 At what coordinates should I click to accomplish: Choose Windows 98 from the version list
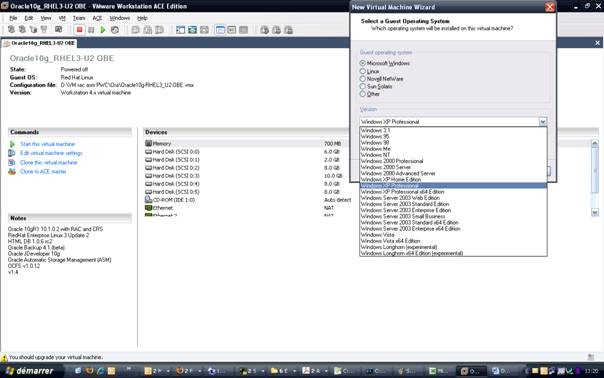453,143
